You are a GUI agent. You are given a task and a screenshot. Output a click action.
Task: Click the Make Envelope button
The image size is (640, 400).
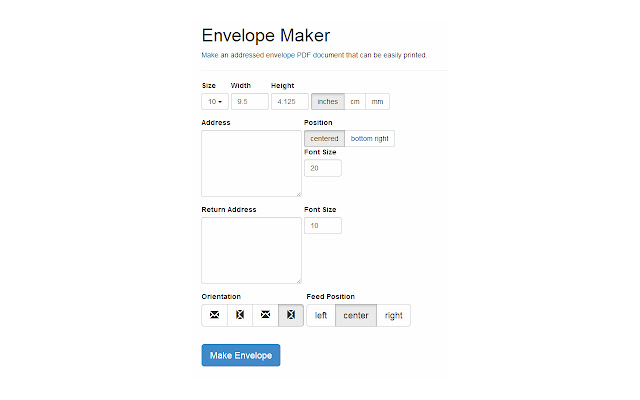coord(241,356)
